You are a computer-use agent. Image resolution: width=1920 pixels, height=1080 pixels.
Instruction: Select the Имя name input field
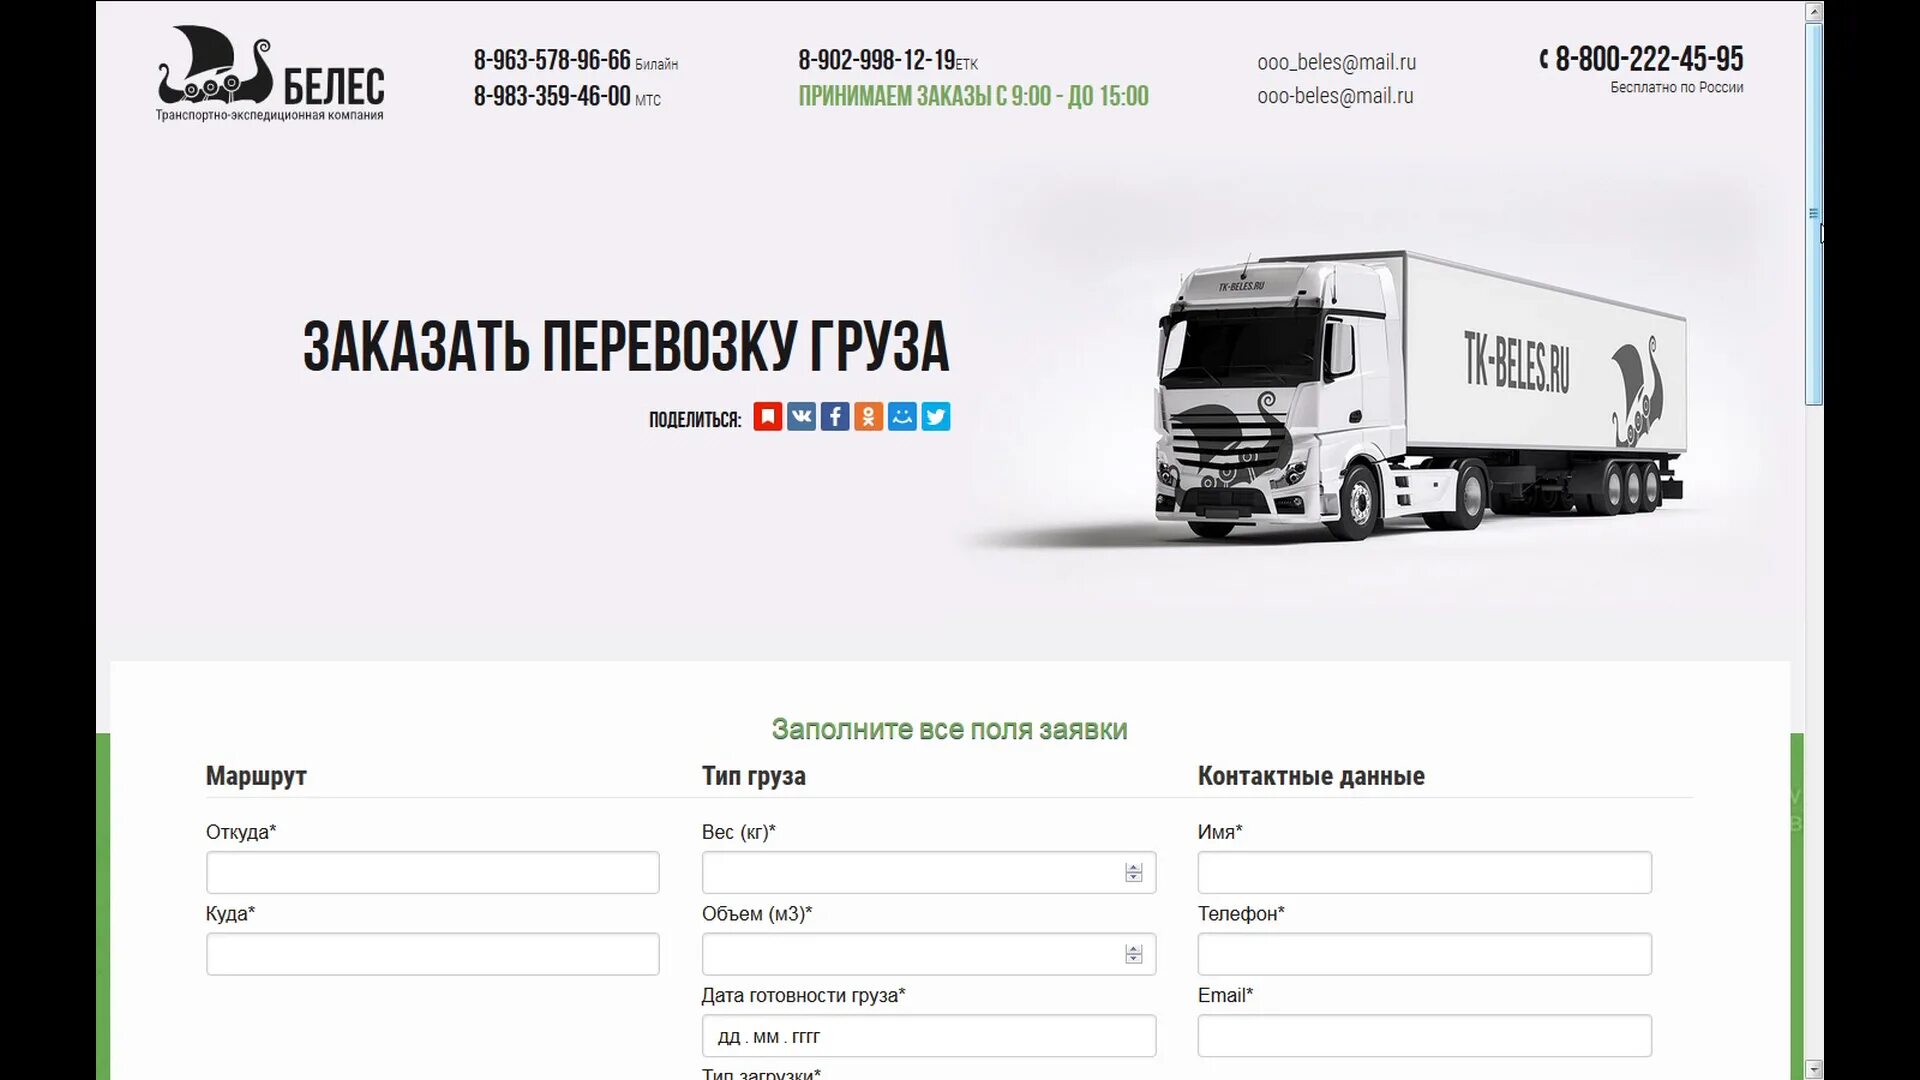[x=1424, y=872]
